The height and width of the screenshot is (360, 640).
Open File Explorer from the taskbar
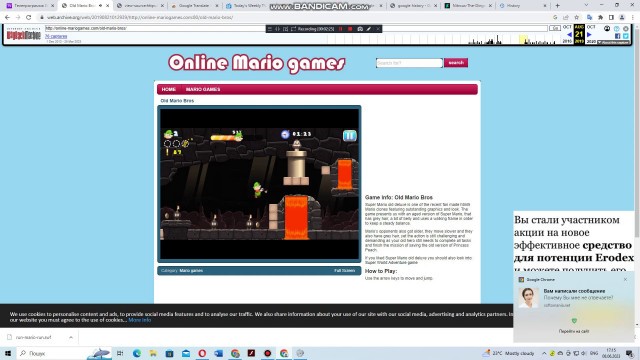click(153, 353)
